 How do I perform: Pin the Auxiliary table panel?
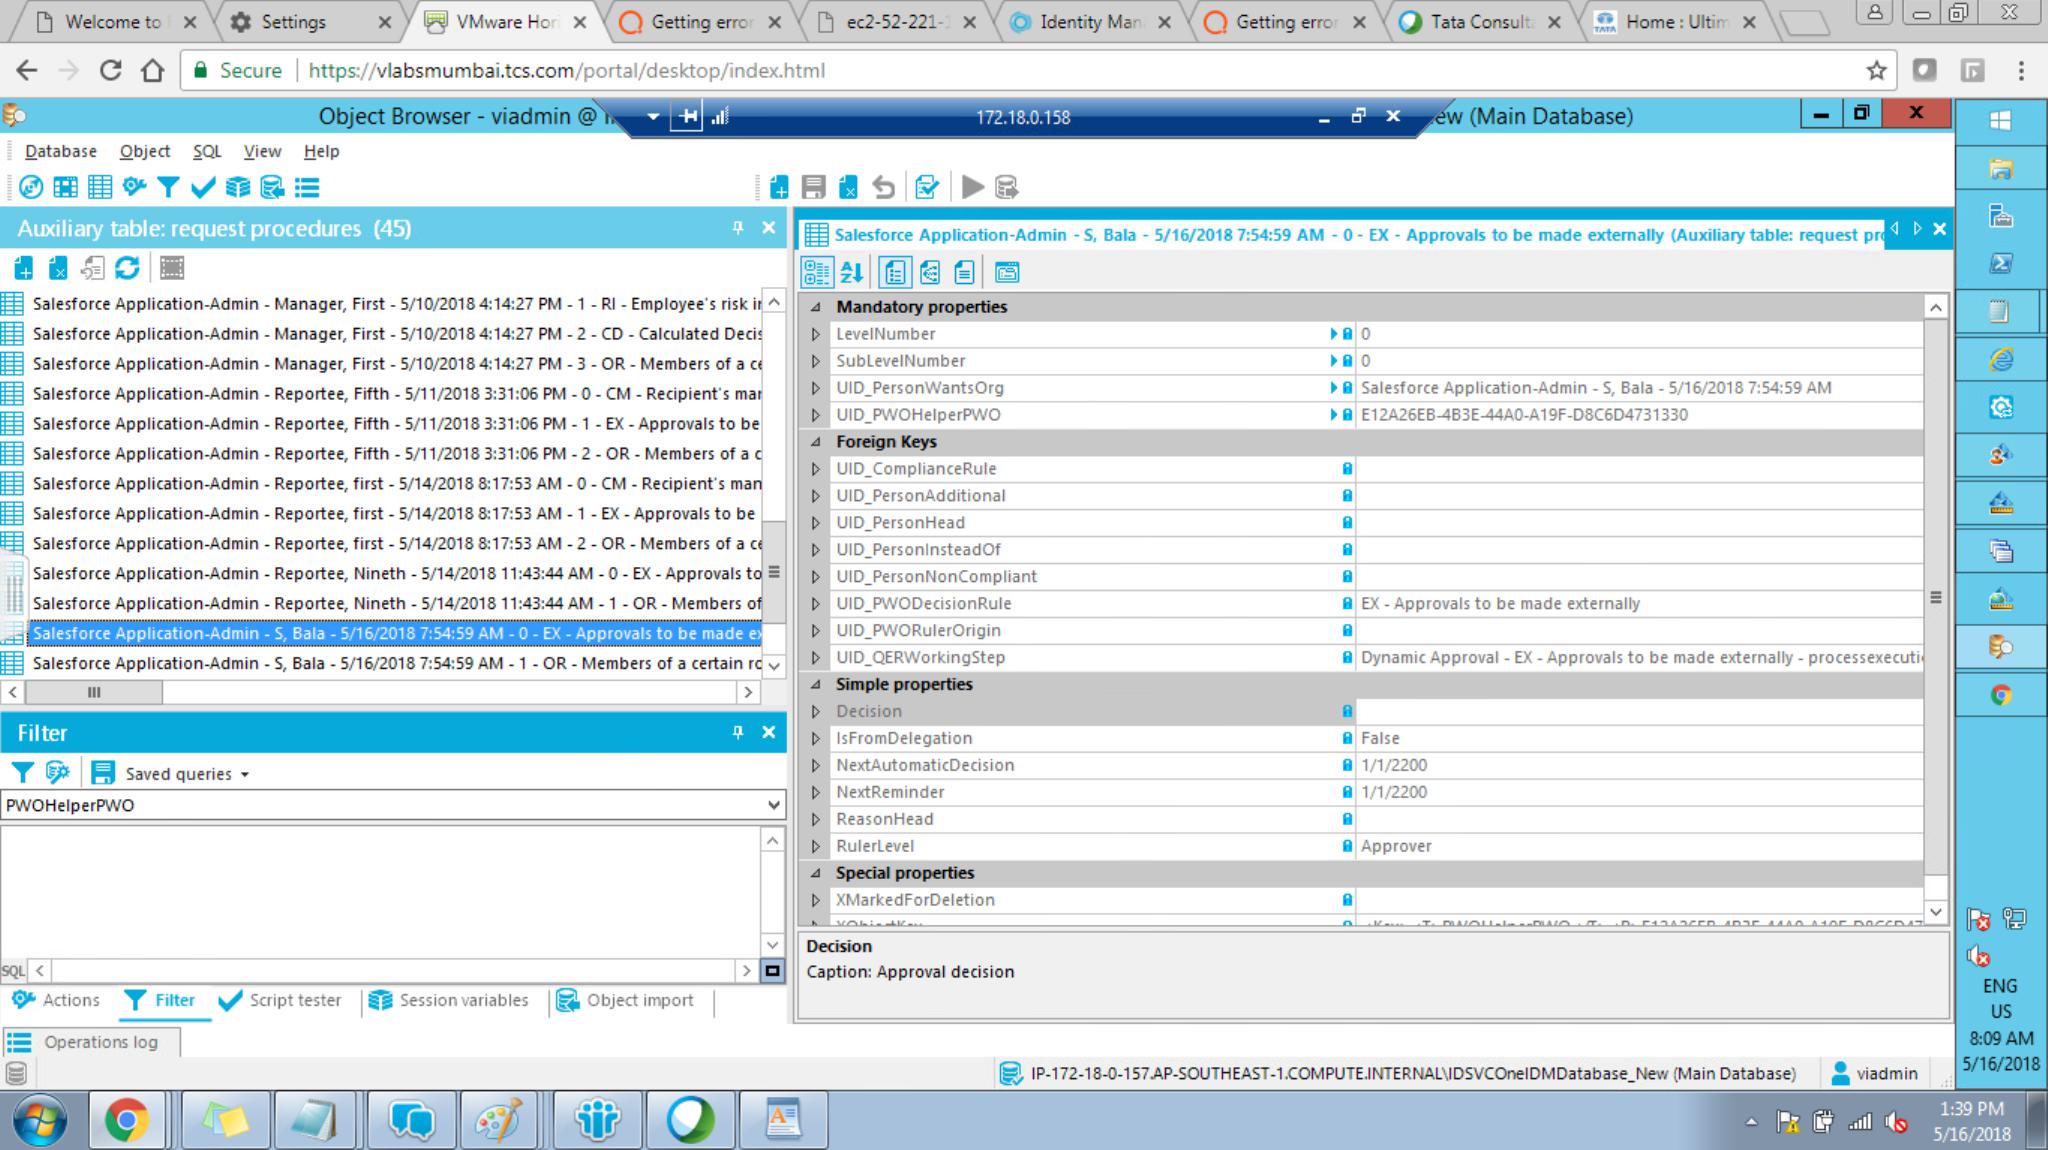pyautogui.click(x=738, y=228)
